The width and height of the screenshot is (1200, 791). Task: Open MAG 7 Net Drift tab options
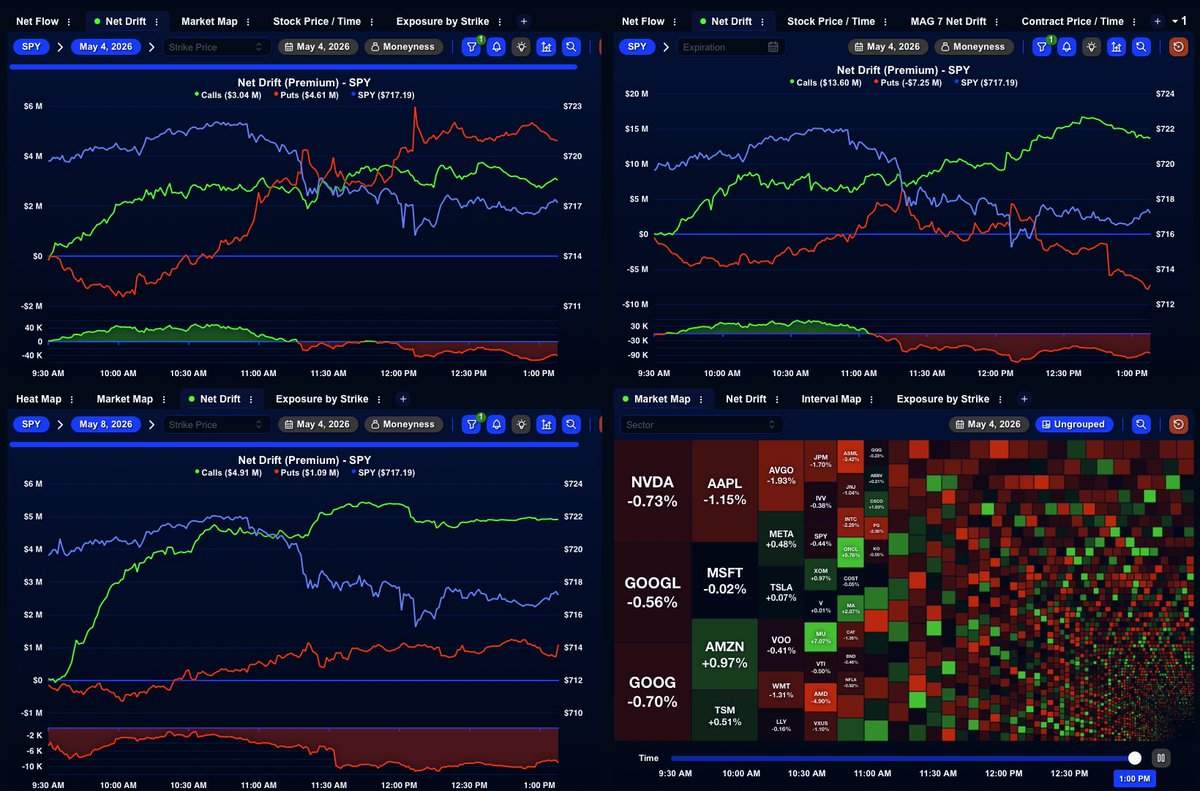[x=996, y=21]
